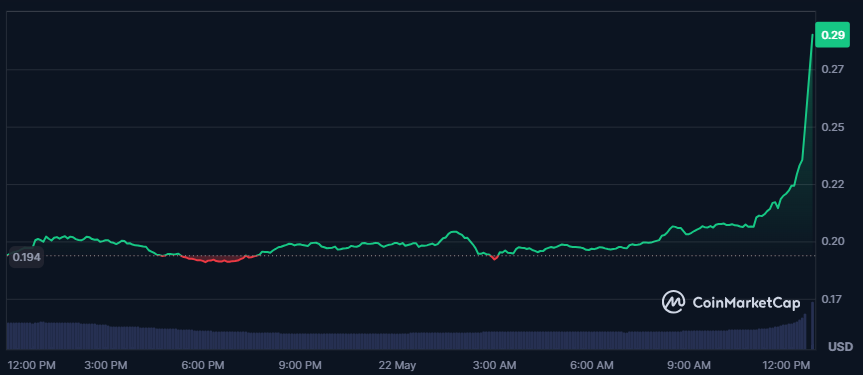Image resolution: width=863 pixels, height=375 pixels.
Task: Click the first 12:00 PM time label
Action: 32,365
